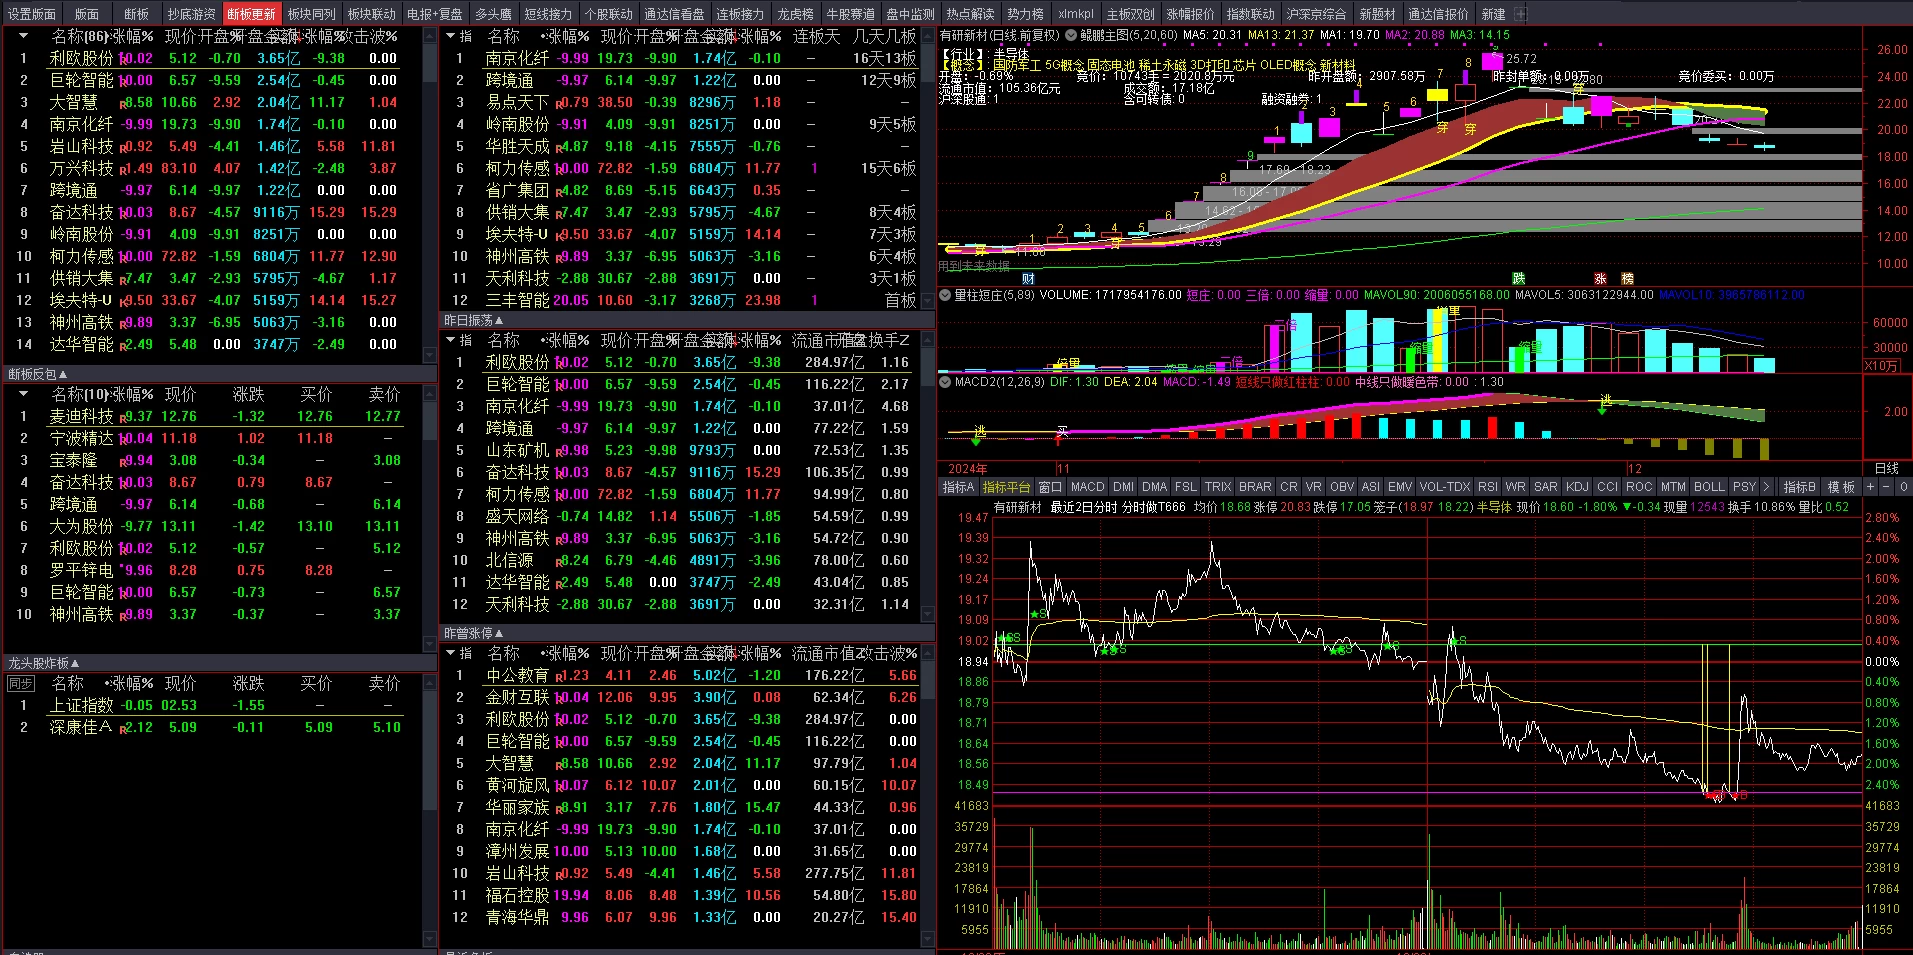The image size is (1913, 955).
Task: Select the 指标A button
Action: 958,487
